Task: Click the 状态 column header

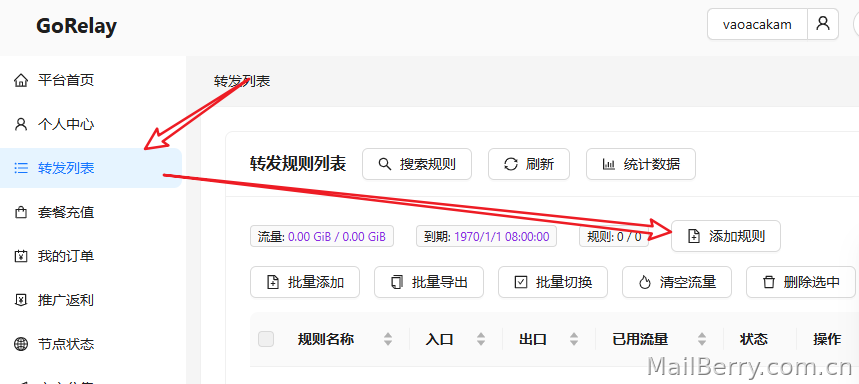Action: 753,339
